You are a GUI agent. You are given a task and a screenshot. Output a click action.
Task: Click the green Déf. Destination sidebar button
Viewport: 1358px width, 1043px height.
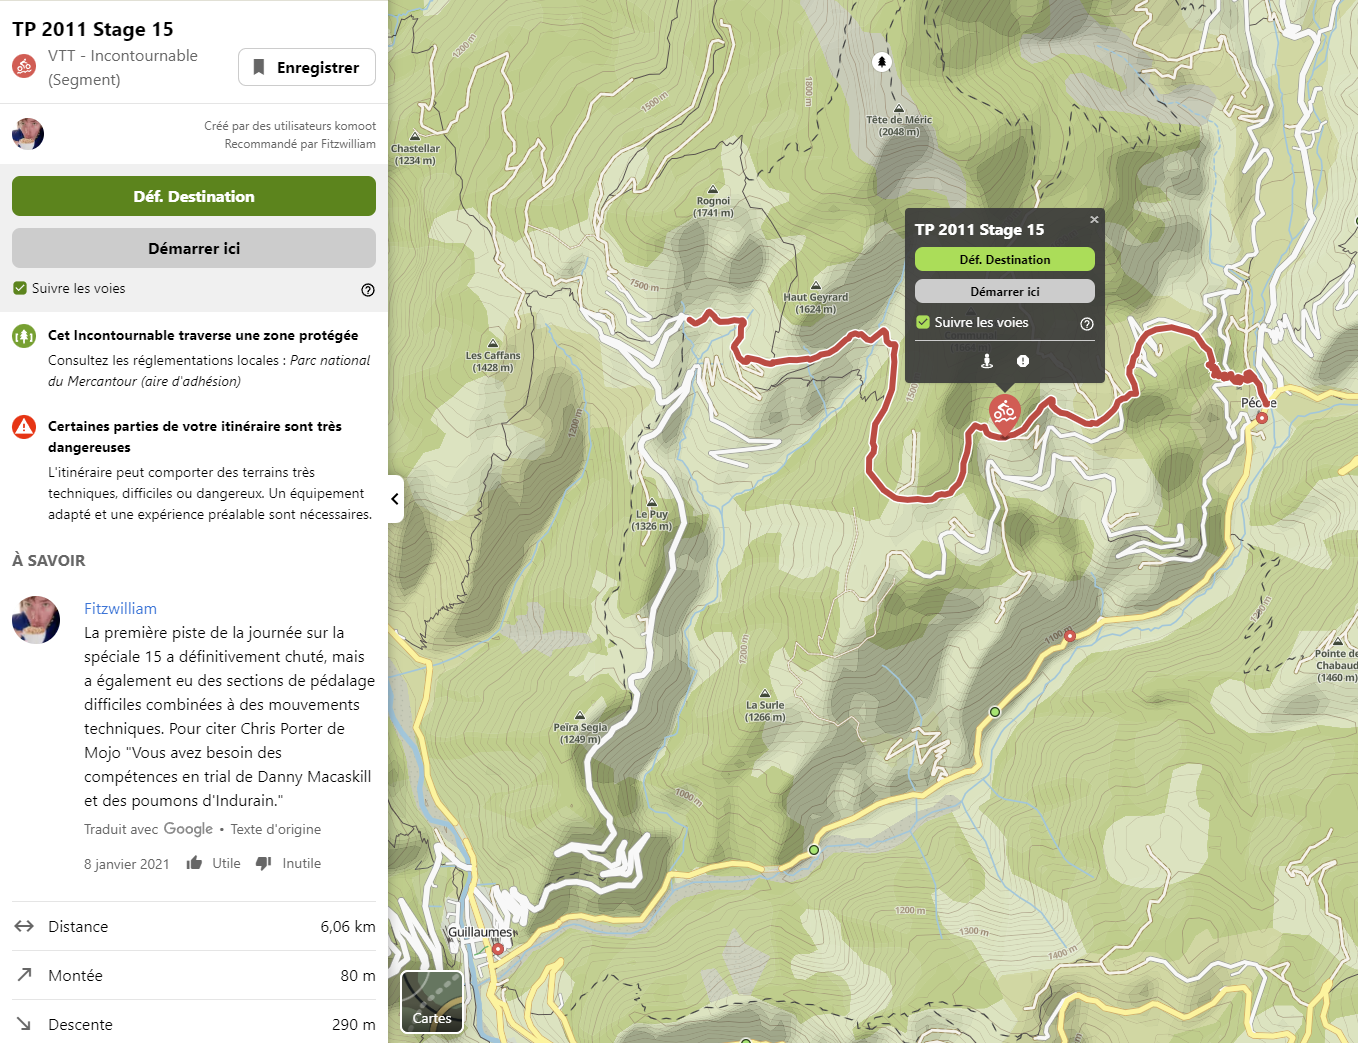194,196
